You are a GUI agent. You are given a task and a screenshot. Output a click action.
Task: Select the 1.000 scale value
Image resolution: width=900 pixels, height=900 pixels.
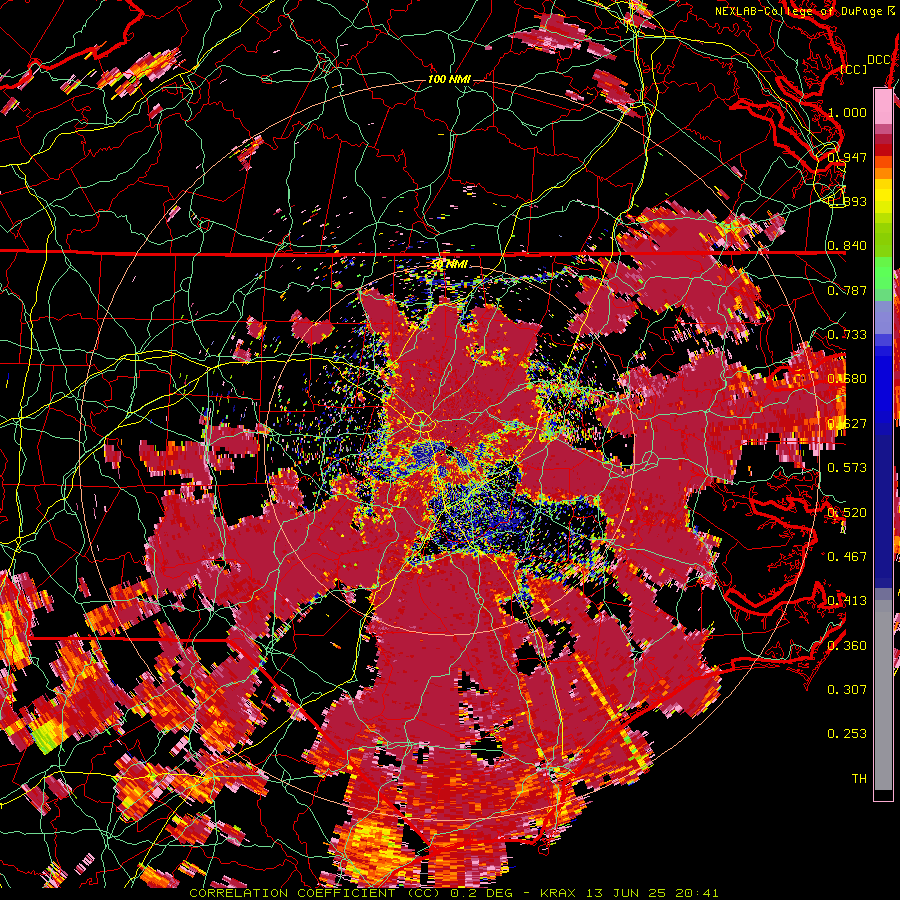[847, 112]
